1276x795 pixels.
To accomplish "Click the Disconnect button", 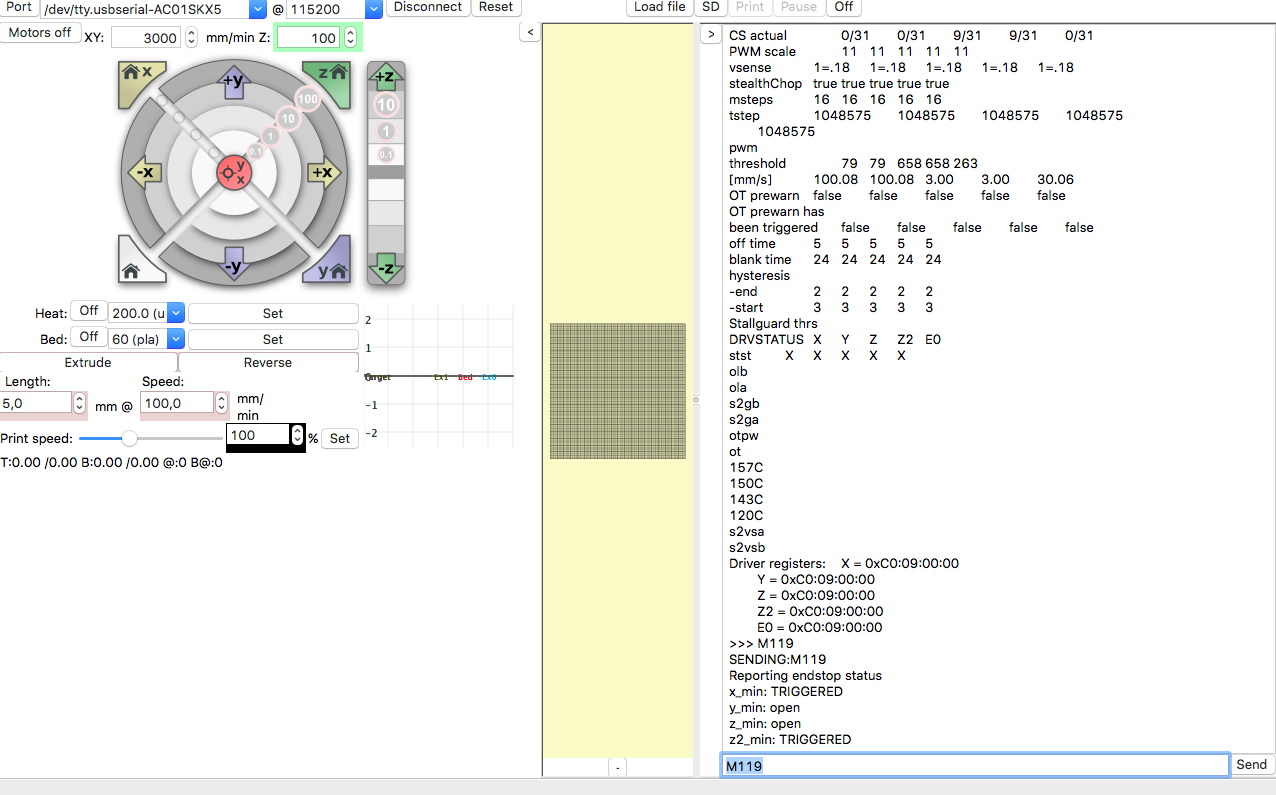I will (x=428, y=7).
